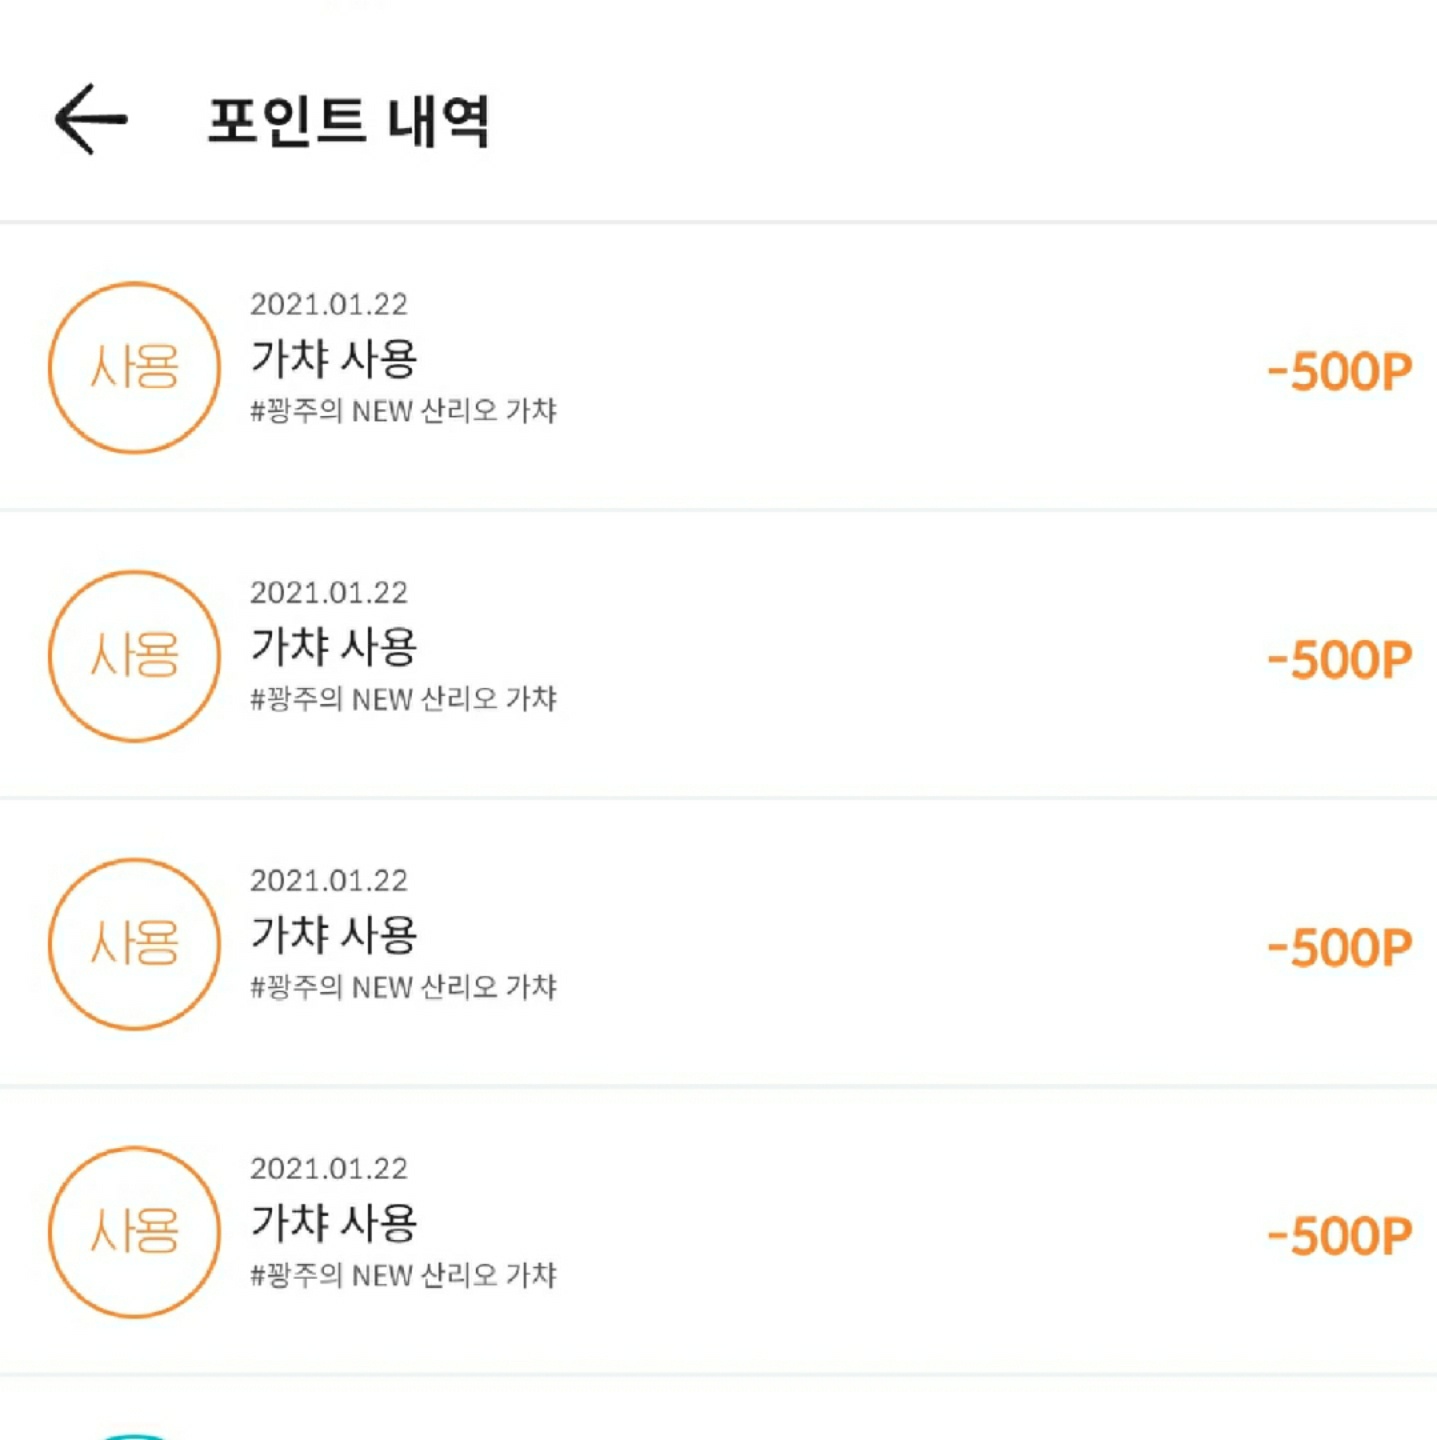The image size is (1437, 1440).
Task: Tap third entry's #꽝주의 NEW 산리오 가챠 tag
Action: 403,987
